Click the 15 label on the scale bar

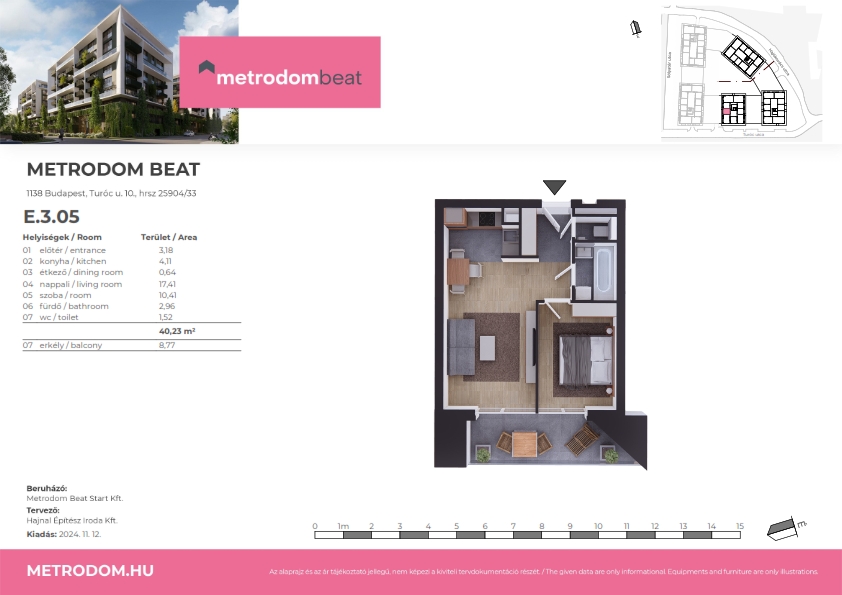pos(740,526)
